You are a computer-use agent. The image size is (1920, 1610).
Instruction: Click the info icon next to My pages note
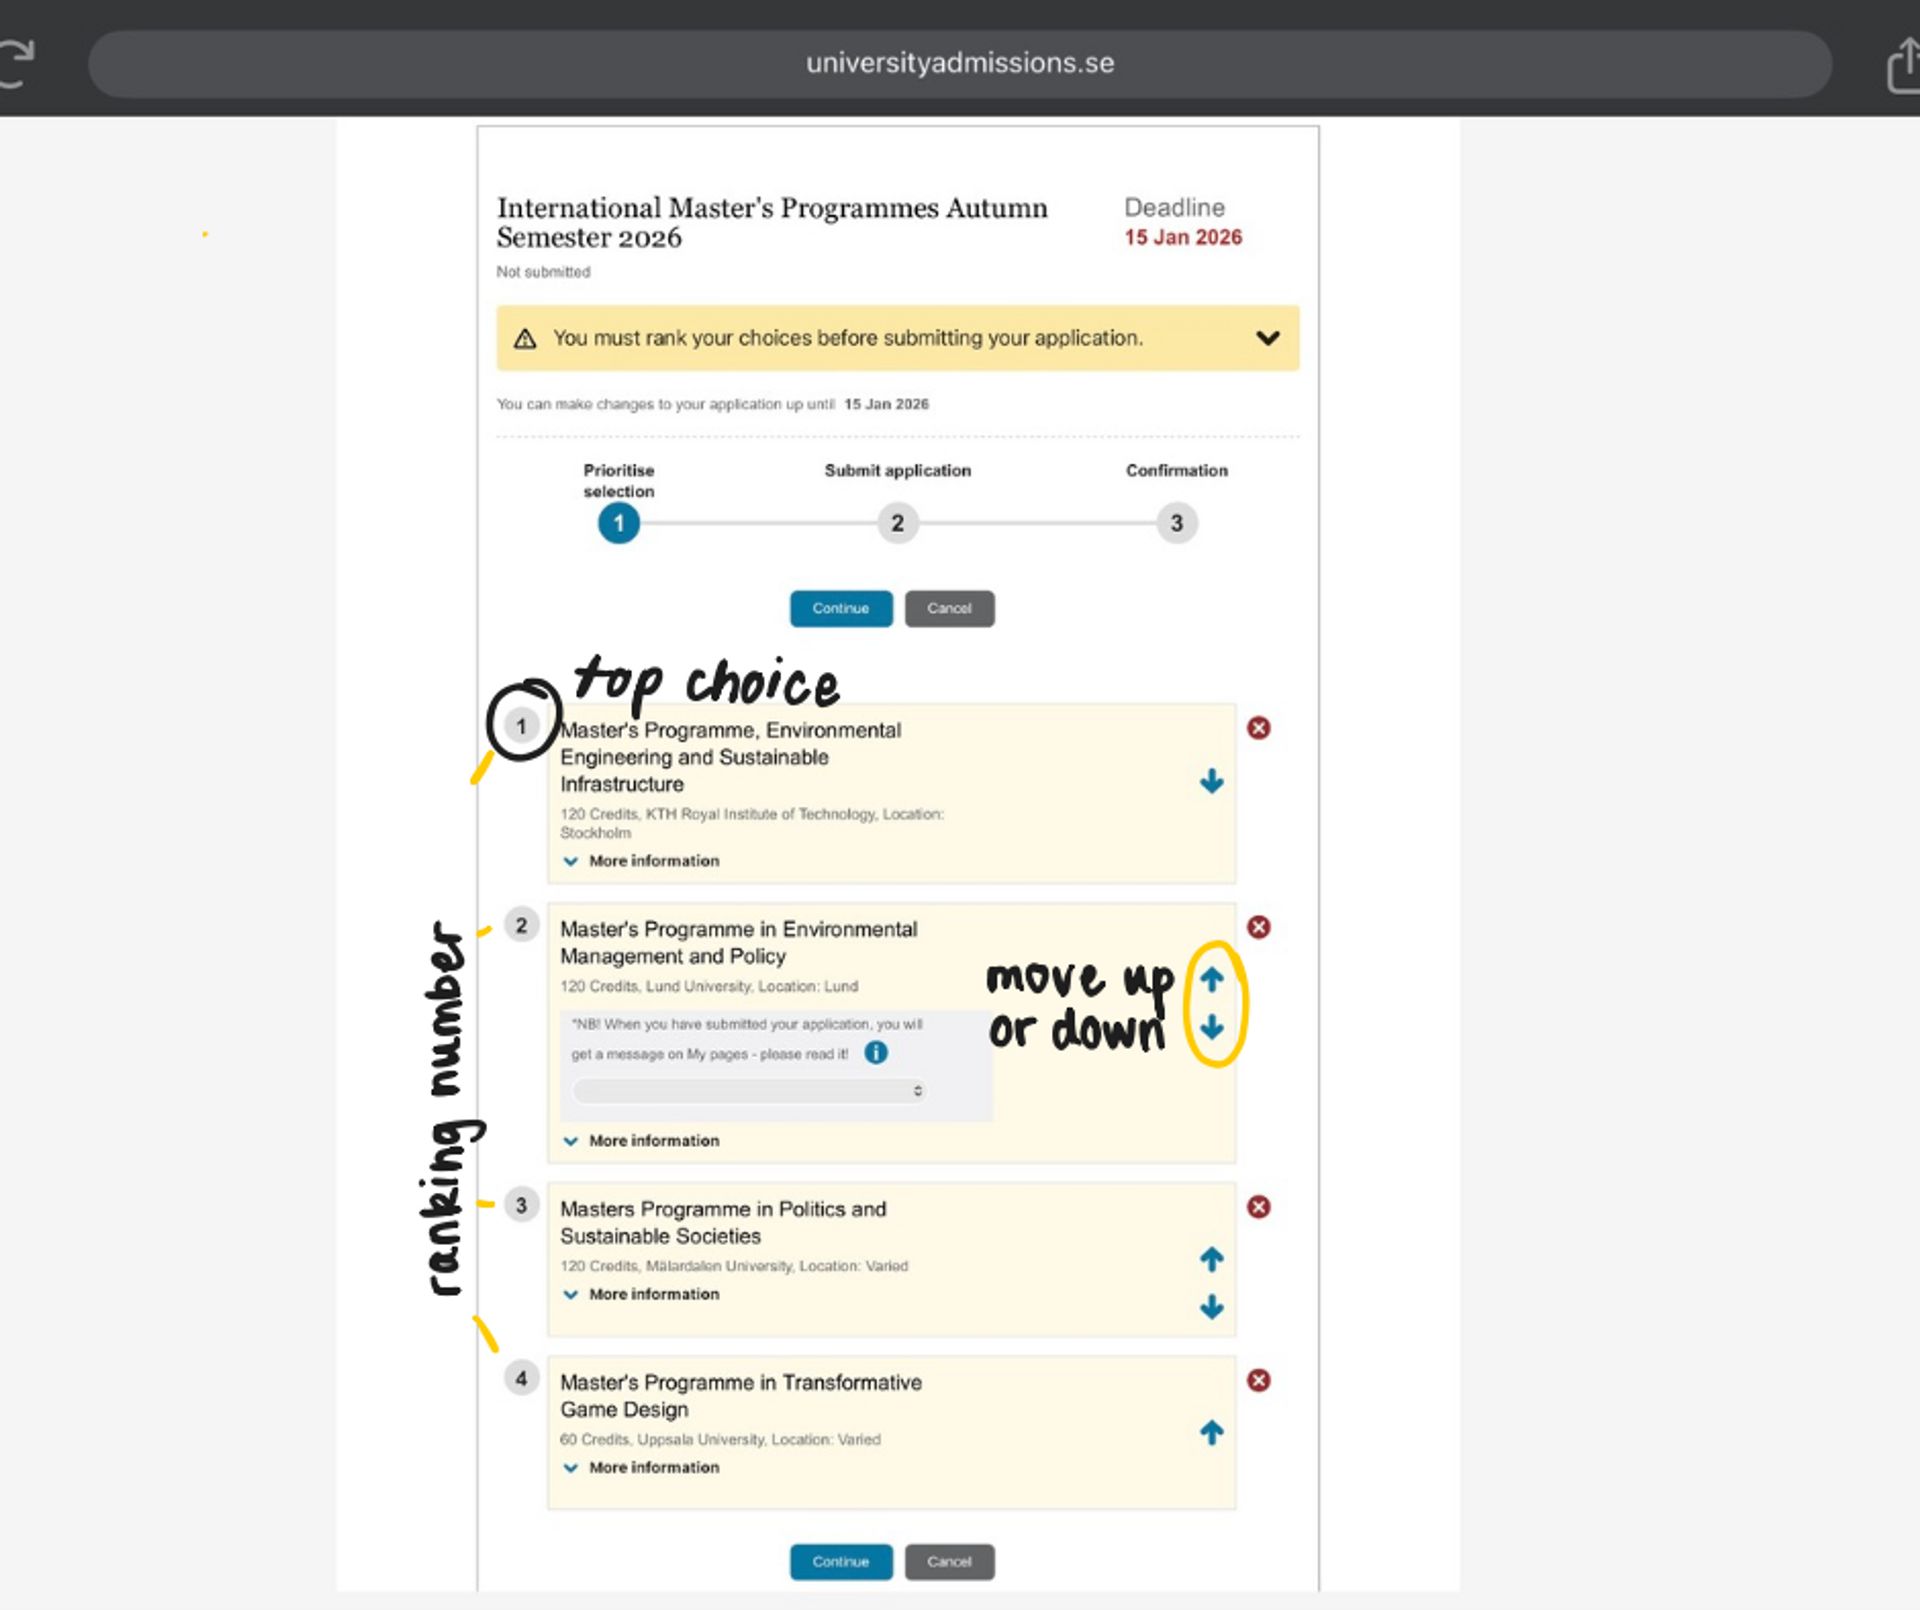[x=875, y=1052]
